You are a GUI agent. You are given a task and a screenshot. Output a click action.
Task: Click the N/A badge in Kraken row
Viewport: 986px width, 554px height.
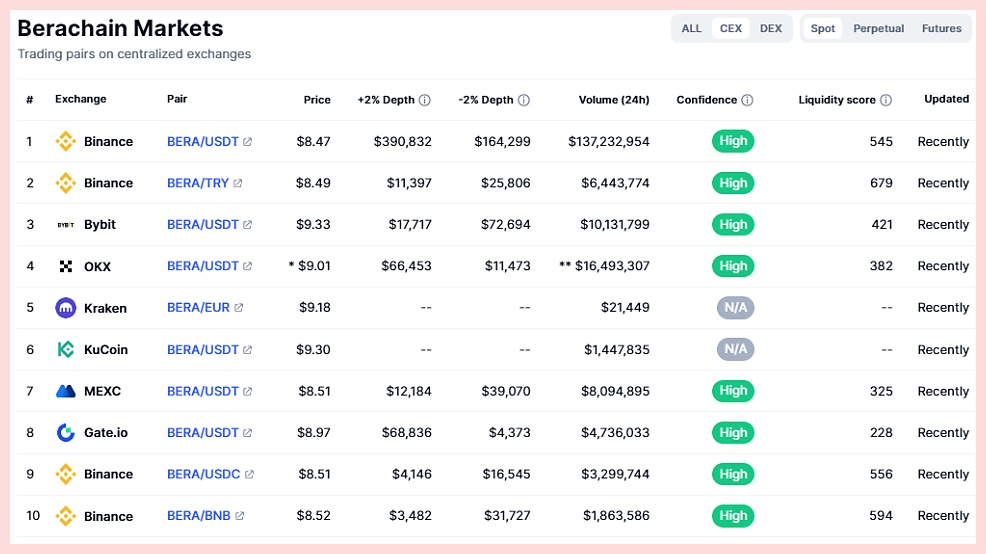pyautogui.click(x=736, y=307)
